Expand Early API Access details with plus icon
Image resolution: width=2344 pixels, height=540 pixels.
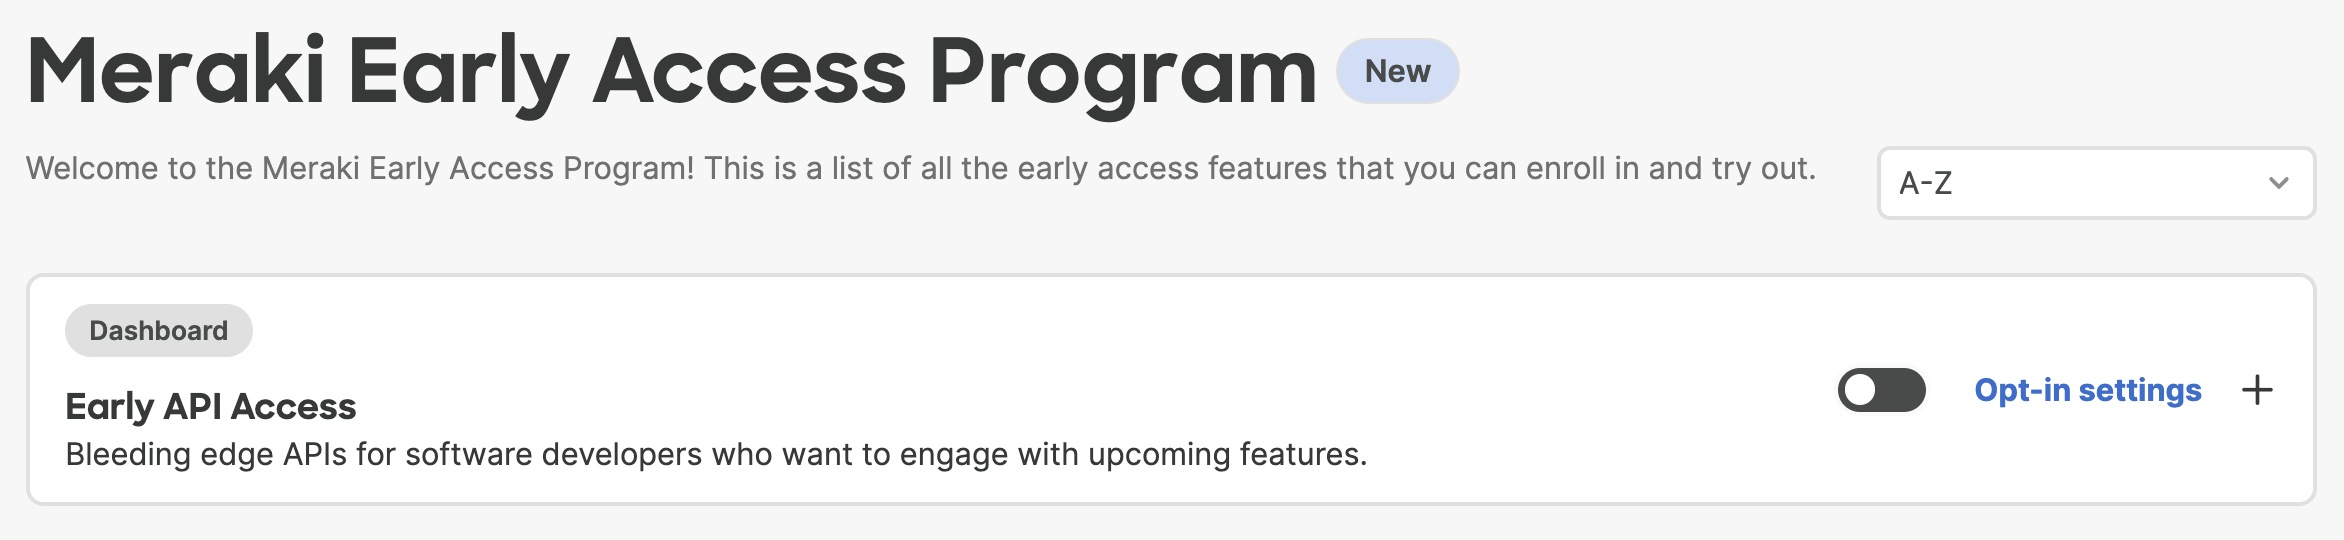click(x=2257, y=390)
